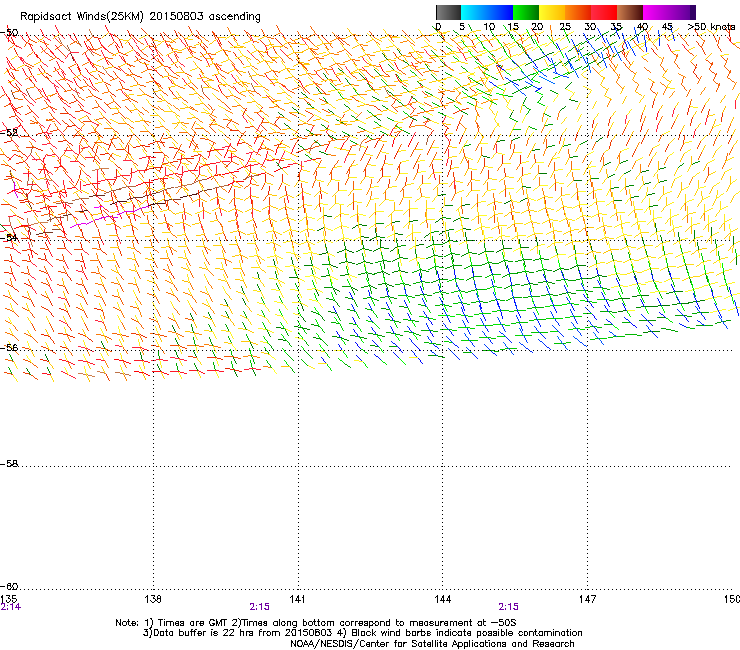
Task: Click the '>50 knots' legend label
Action: 711,27
